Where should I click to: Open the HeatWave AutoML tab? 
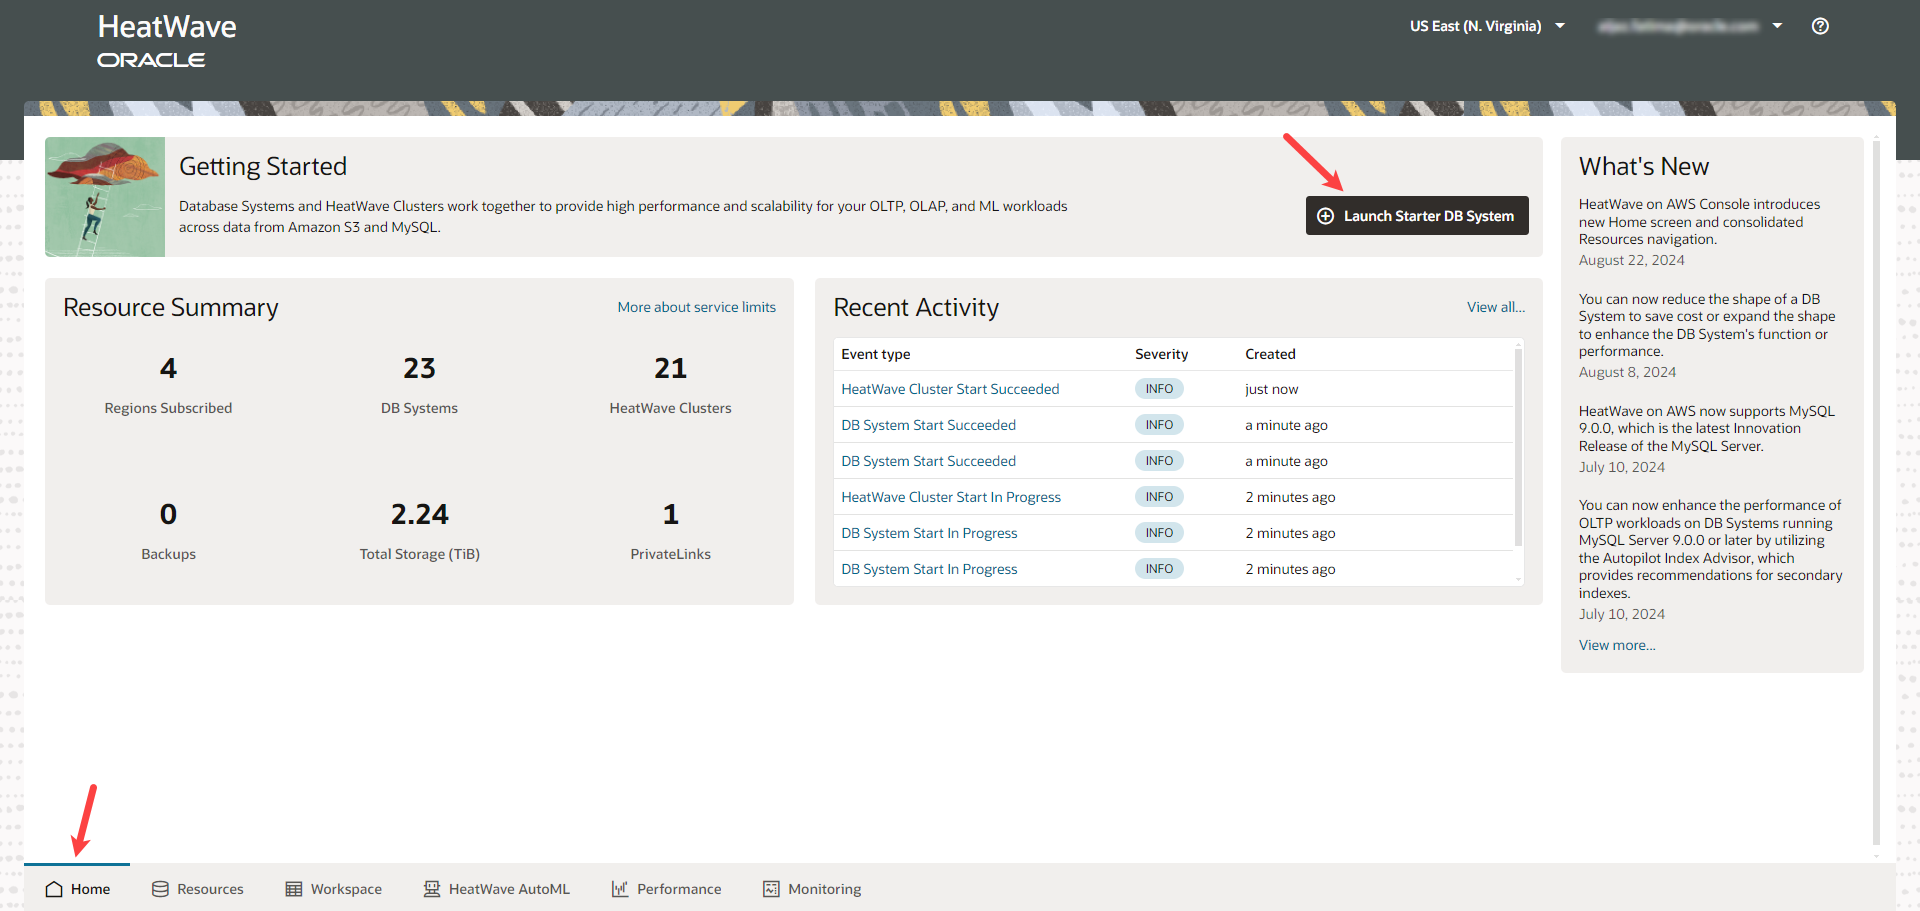(x=496, y=888)
